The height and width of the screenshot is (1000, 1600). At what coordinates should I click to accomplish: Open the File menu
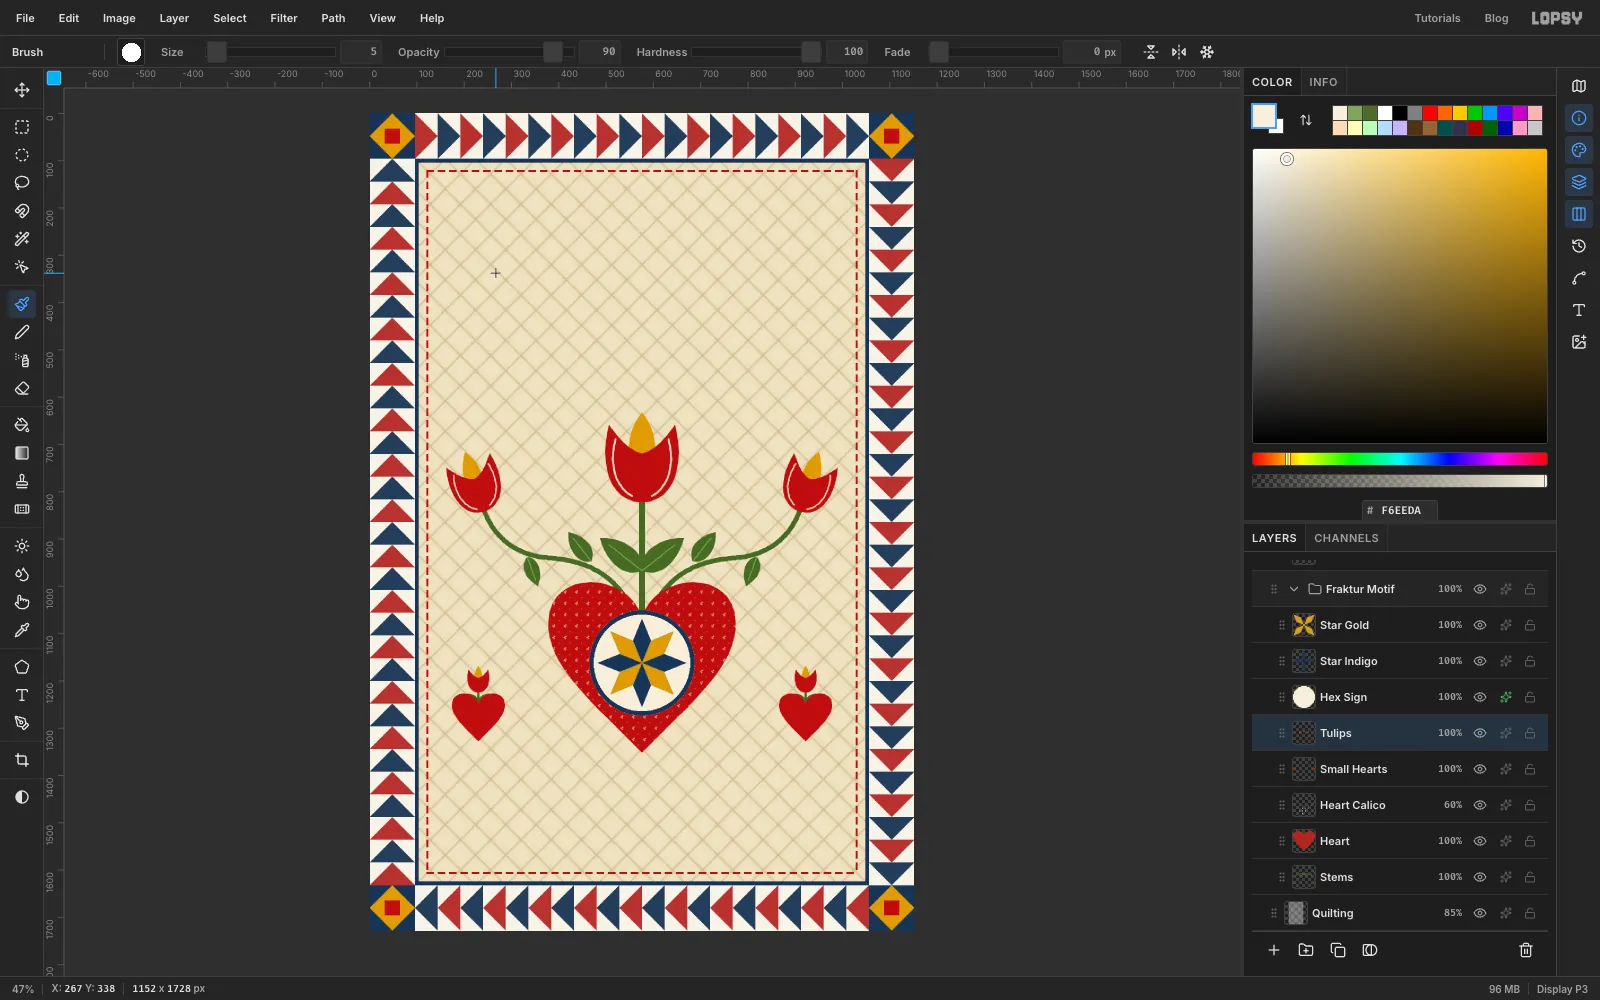[25, 18]
